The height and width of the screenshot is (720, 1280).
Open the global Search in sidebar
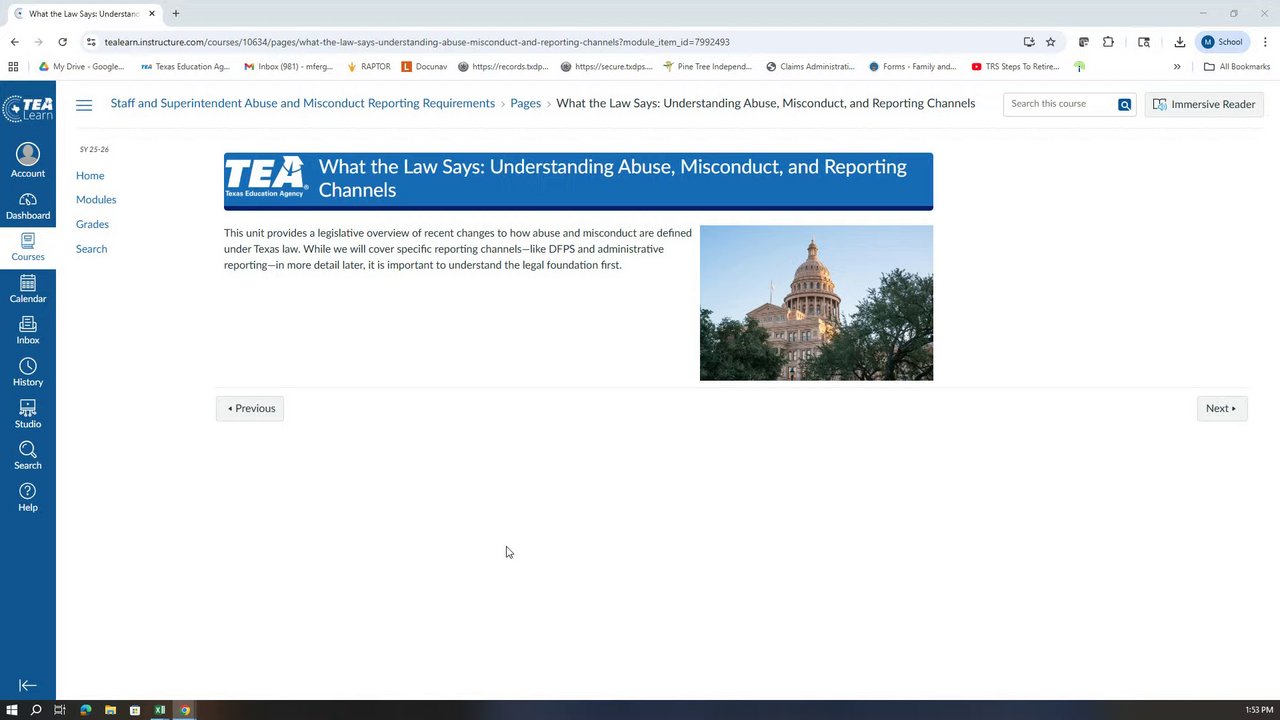click(28, 456)
